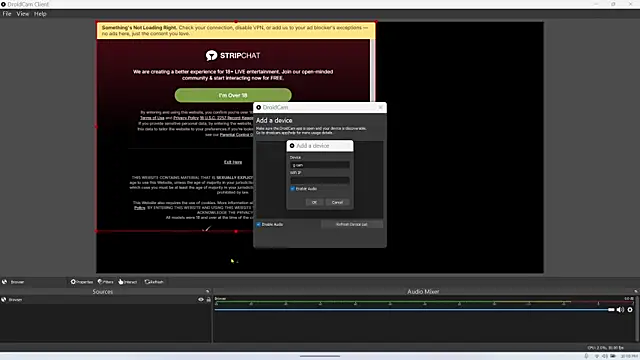640x360 pixels.
Task: Mute the Browser audio speaker icon
Action: click(x=620, y=310)
